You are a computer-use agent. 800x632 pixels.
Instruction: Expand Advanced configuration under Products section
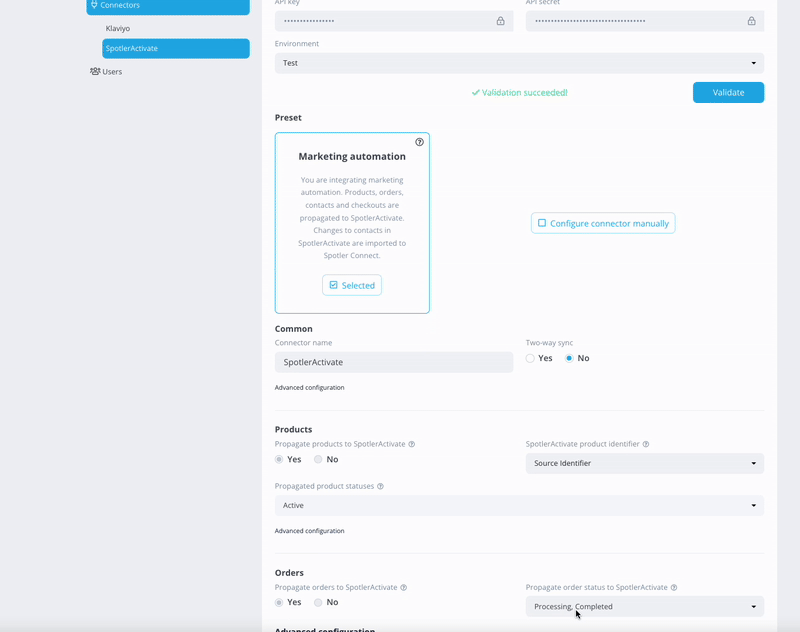tap(310, 531)
